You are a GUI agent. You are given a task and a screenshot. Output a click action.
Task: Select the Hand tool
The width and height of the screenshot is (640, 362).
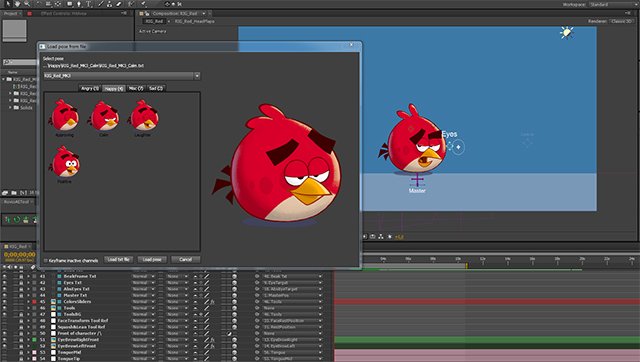(x=17, y=4)
